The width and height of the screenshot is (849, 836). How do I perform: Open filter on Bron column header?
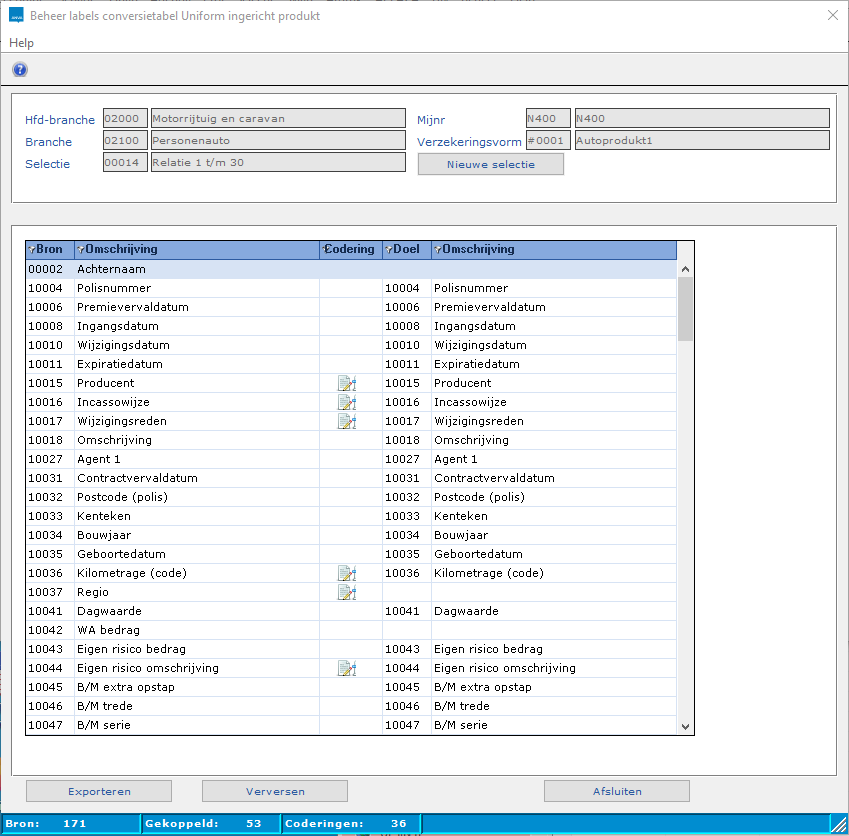(32, 250)
